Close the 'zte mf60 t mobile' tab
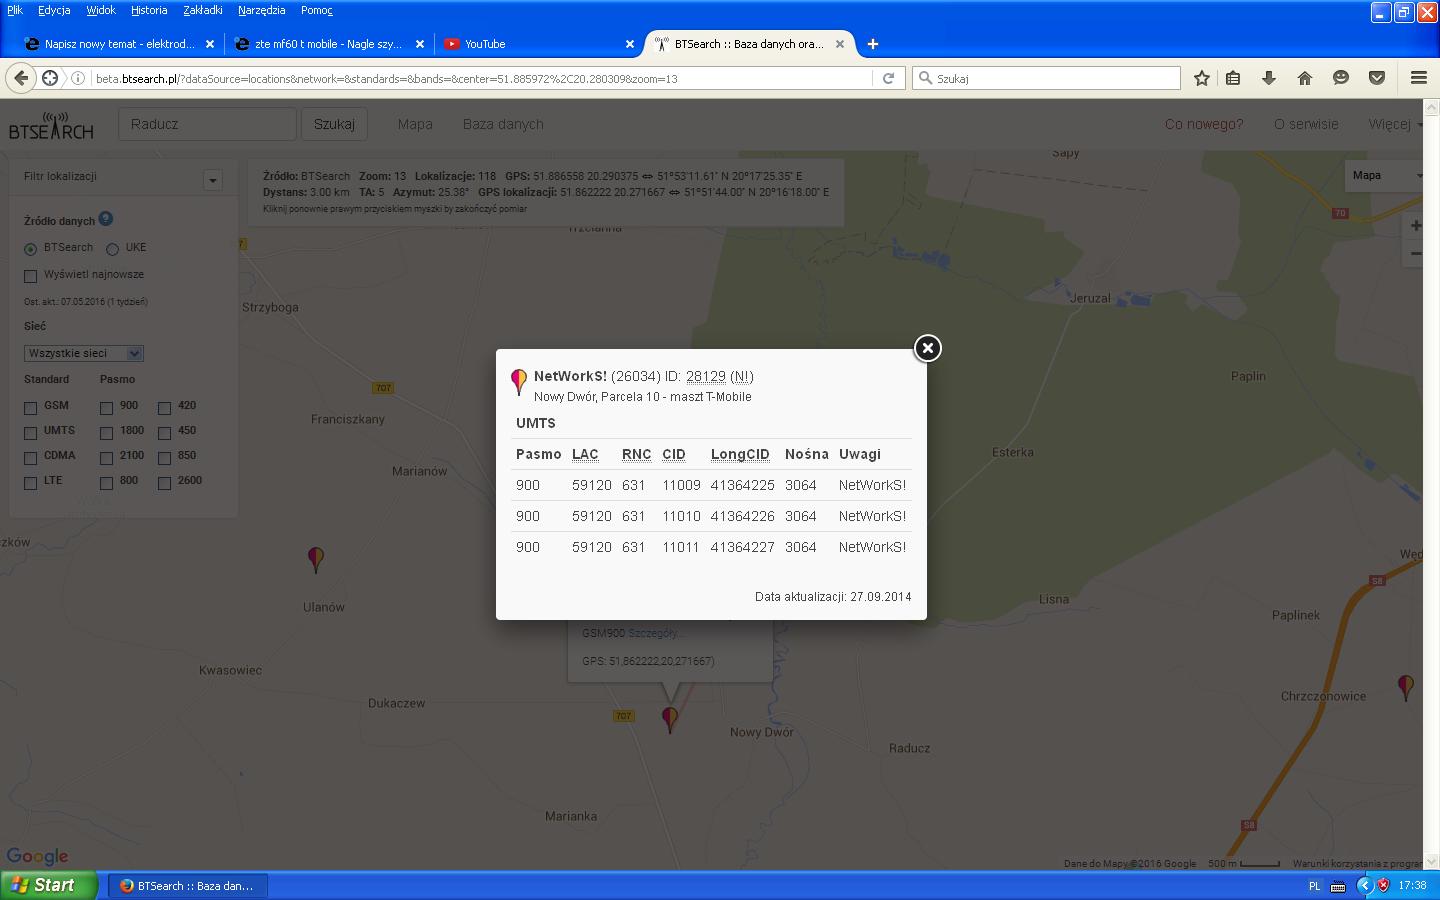Image resolution: width=1440 pixels, height=900 pixels. (x=420, y=44)
